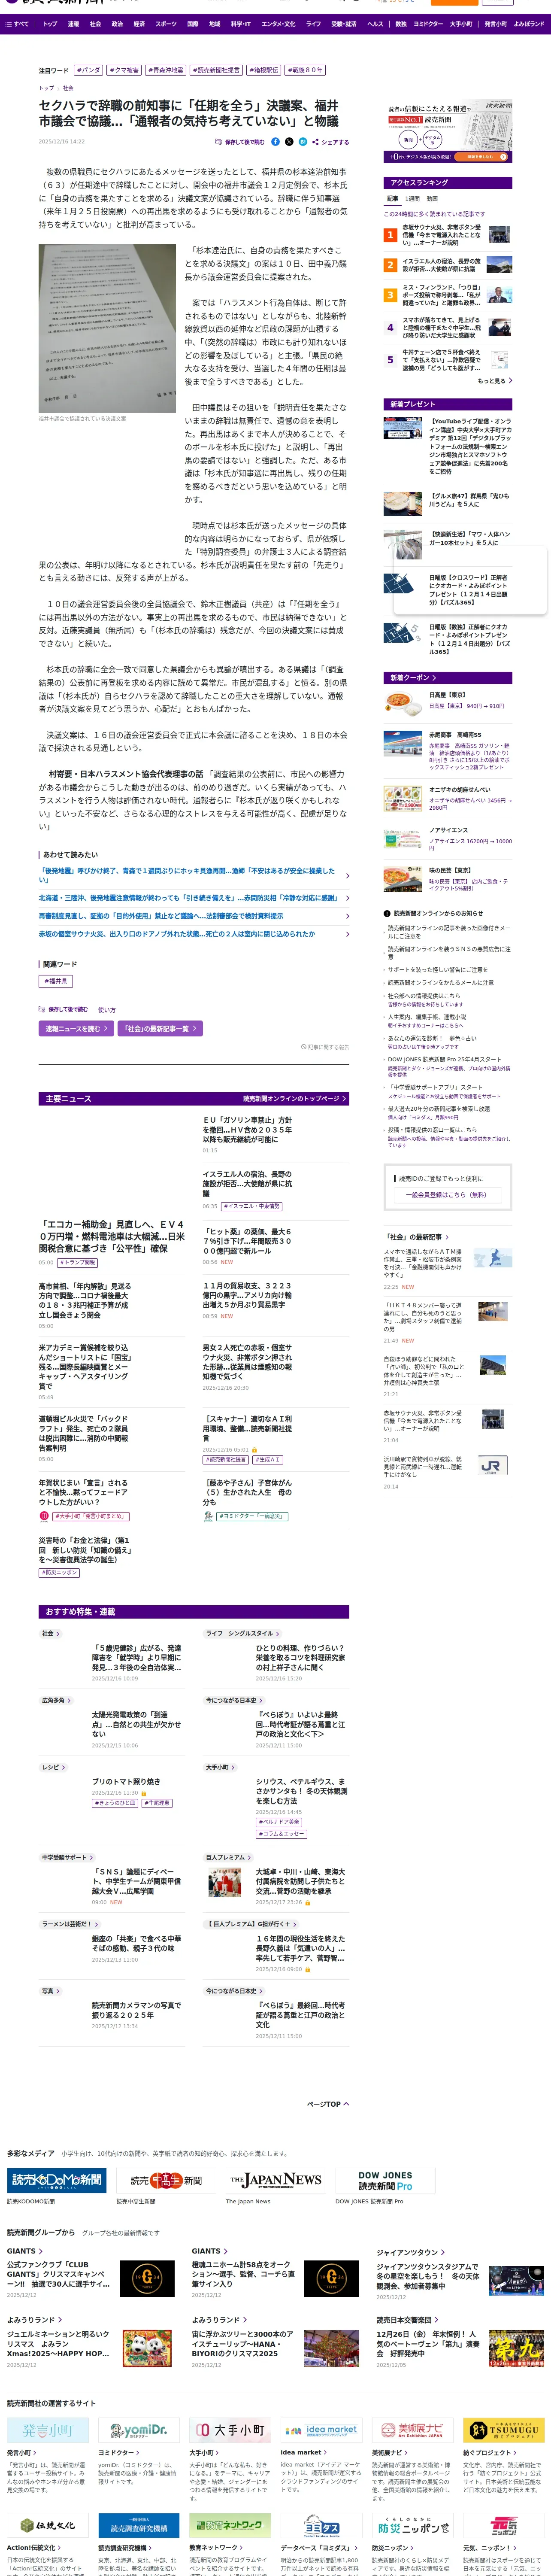The height and width of the screenshot is (2576, 551).
Task: Open the 社会 breadcrumb link
Action: click(68, 88)
